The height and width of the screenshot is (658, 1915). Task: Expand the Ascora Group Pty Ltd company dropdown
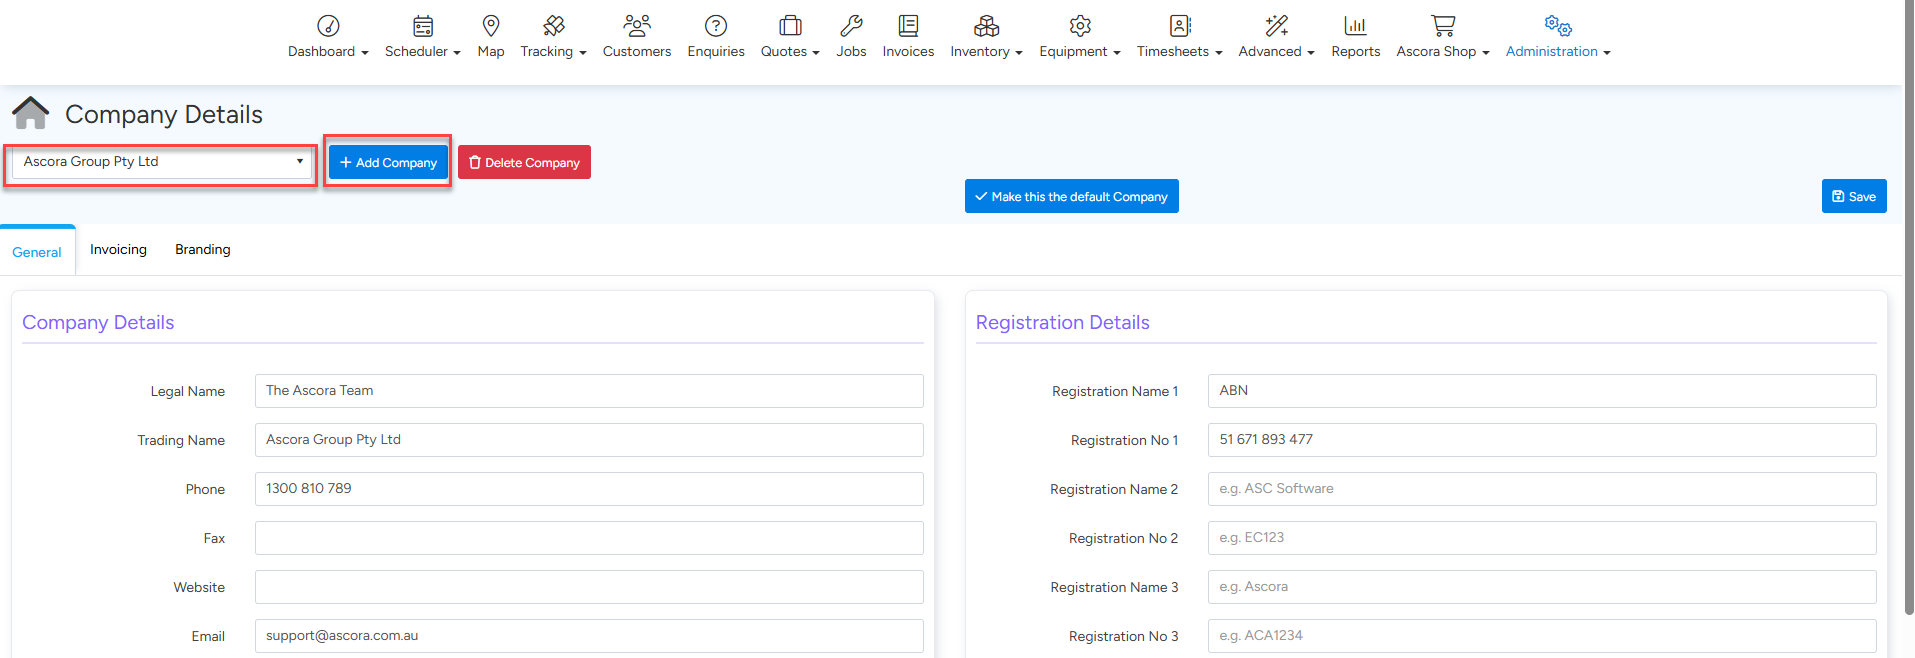tap(162, 162)
